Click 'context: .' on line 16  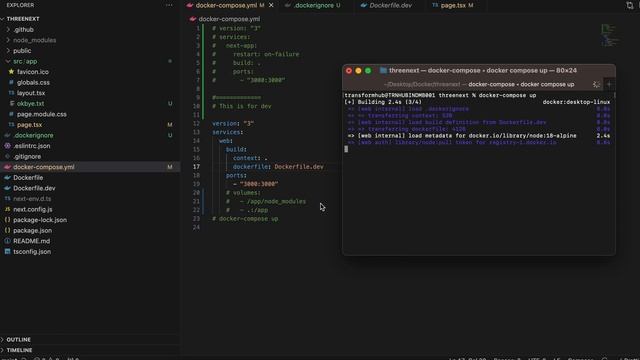pos(250,158)
